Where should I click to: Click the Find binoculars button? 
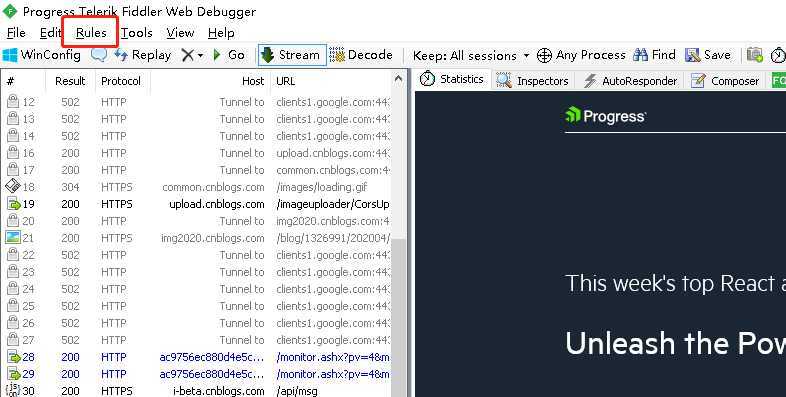pos(654,55)
